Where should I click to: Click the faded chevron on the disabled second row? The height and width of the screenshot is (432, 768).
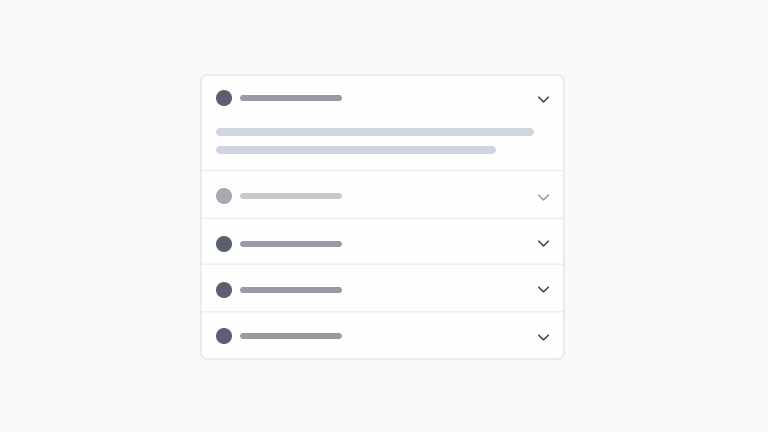543,197
